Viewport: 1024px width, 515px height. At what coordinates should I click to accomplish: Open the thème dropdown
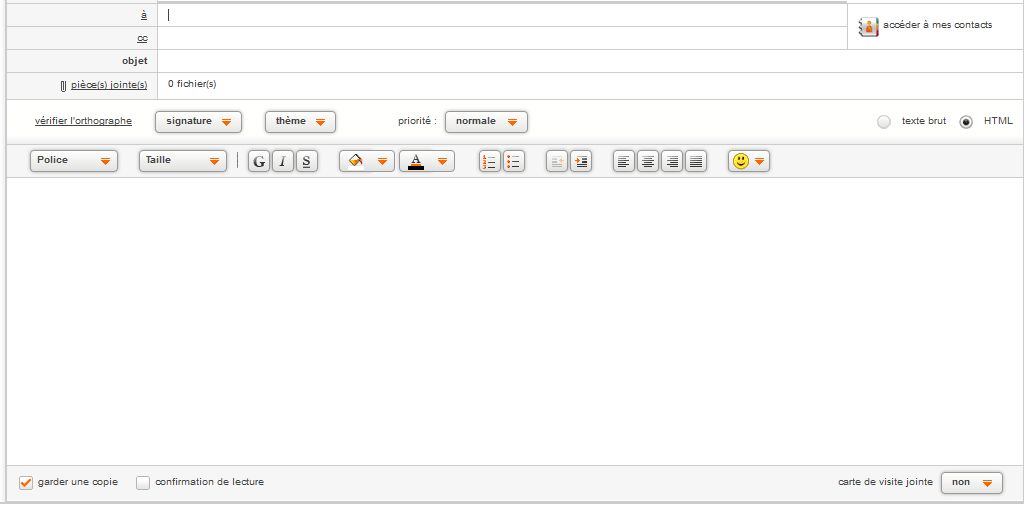(300, 122)
